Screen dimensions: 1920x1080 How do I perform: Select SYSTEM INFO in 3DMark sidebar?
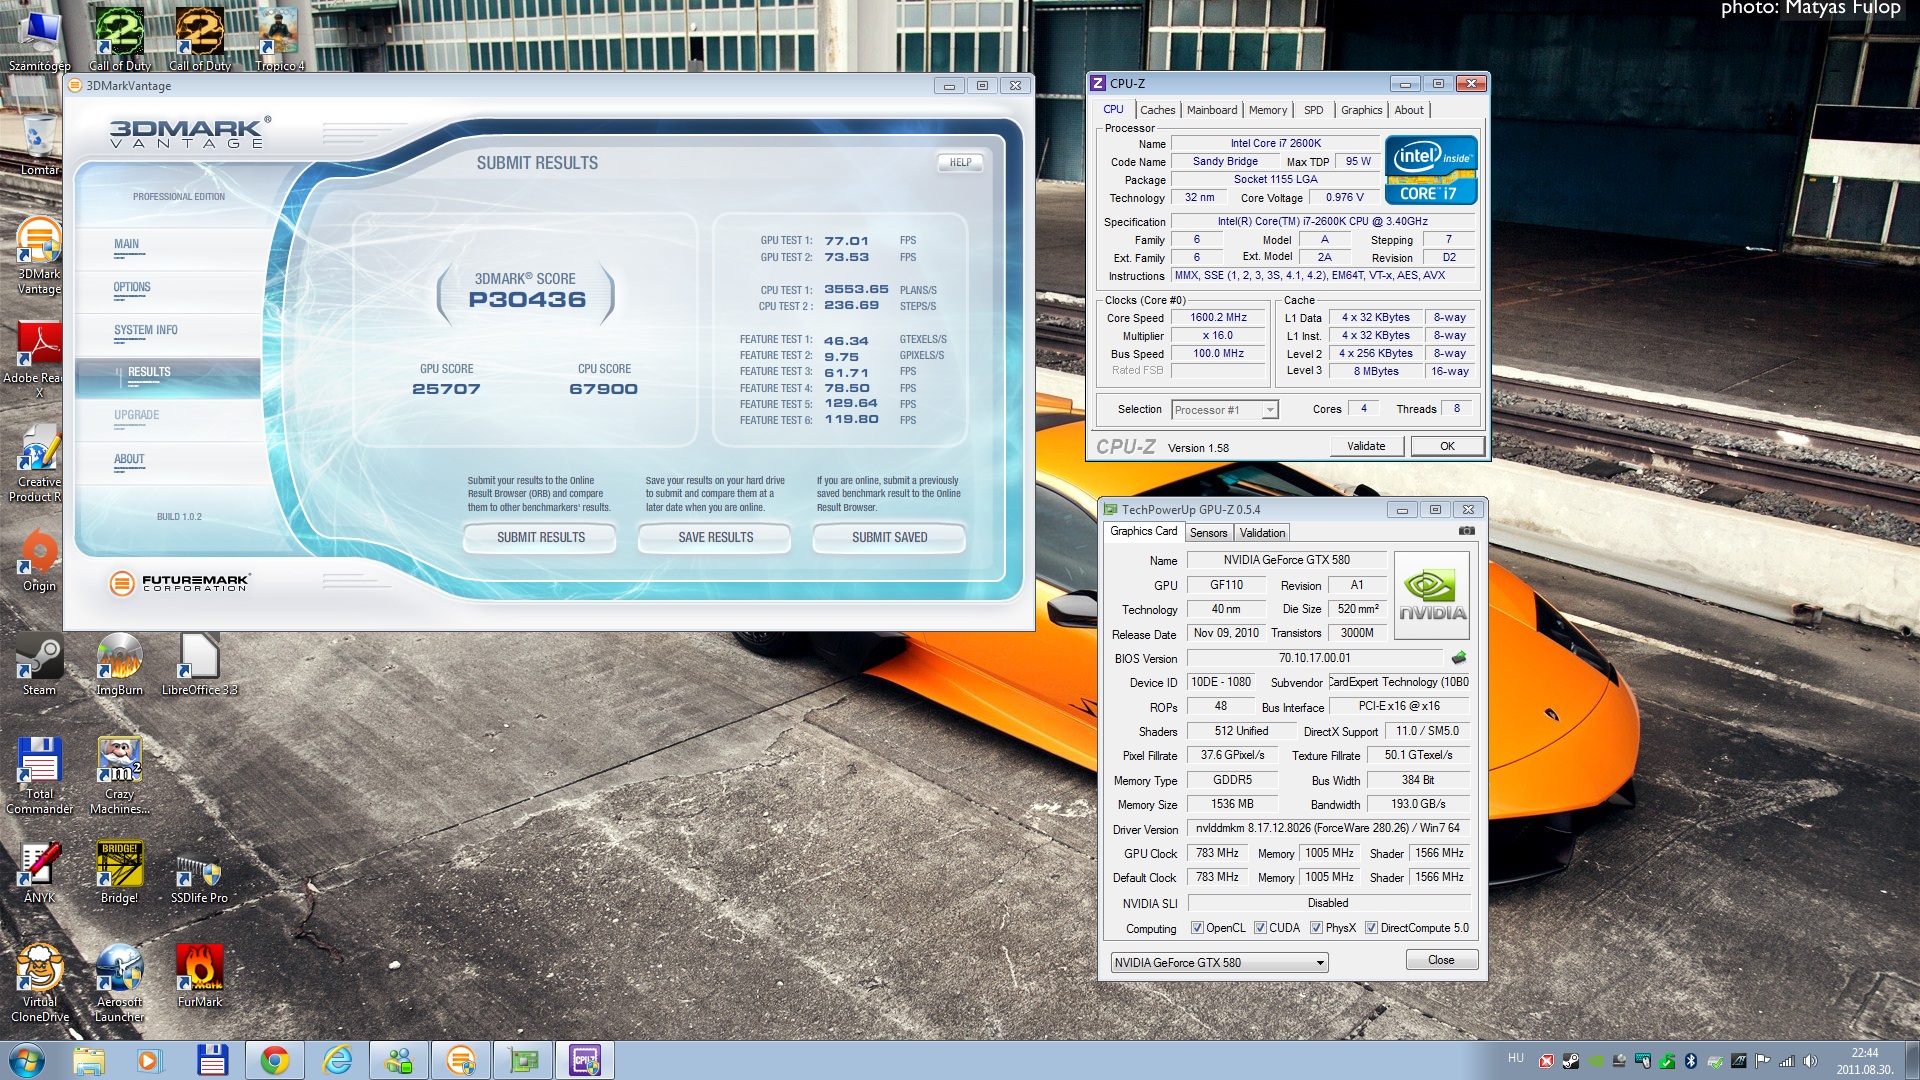click(146, 331)
